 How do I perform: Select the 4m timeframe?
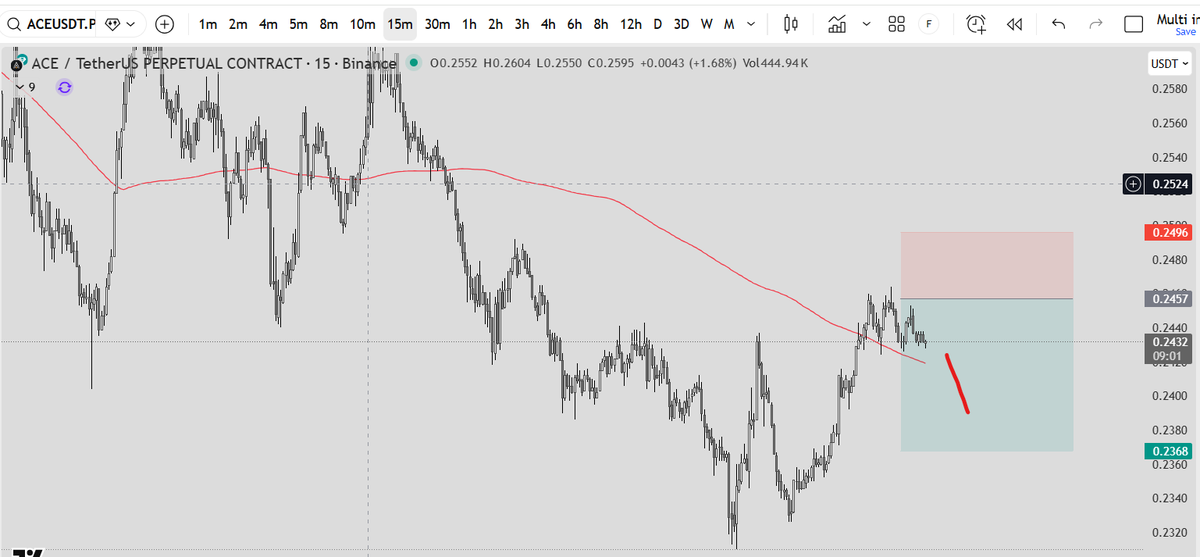pos(268,23)
